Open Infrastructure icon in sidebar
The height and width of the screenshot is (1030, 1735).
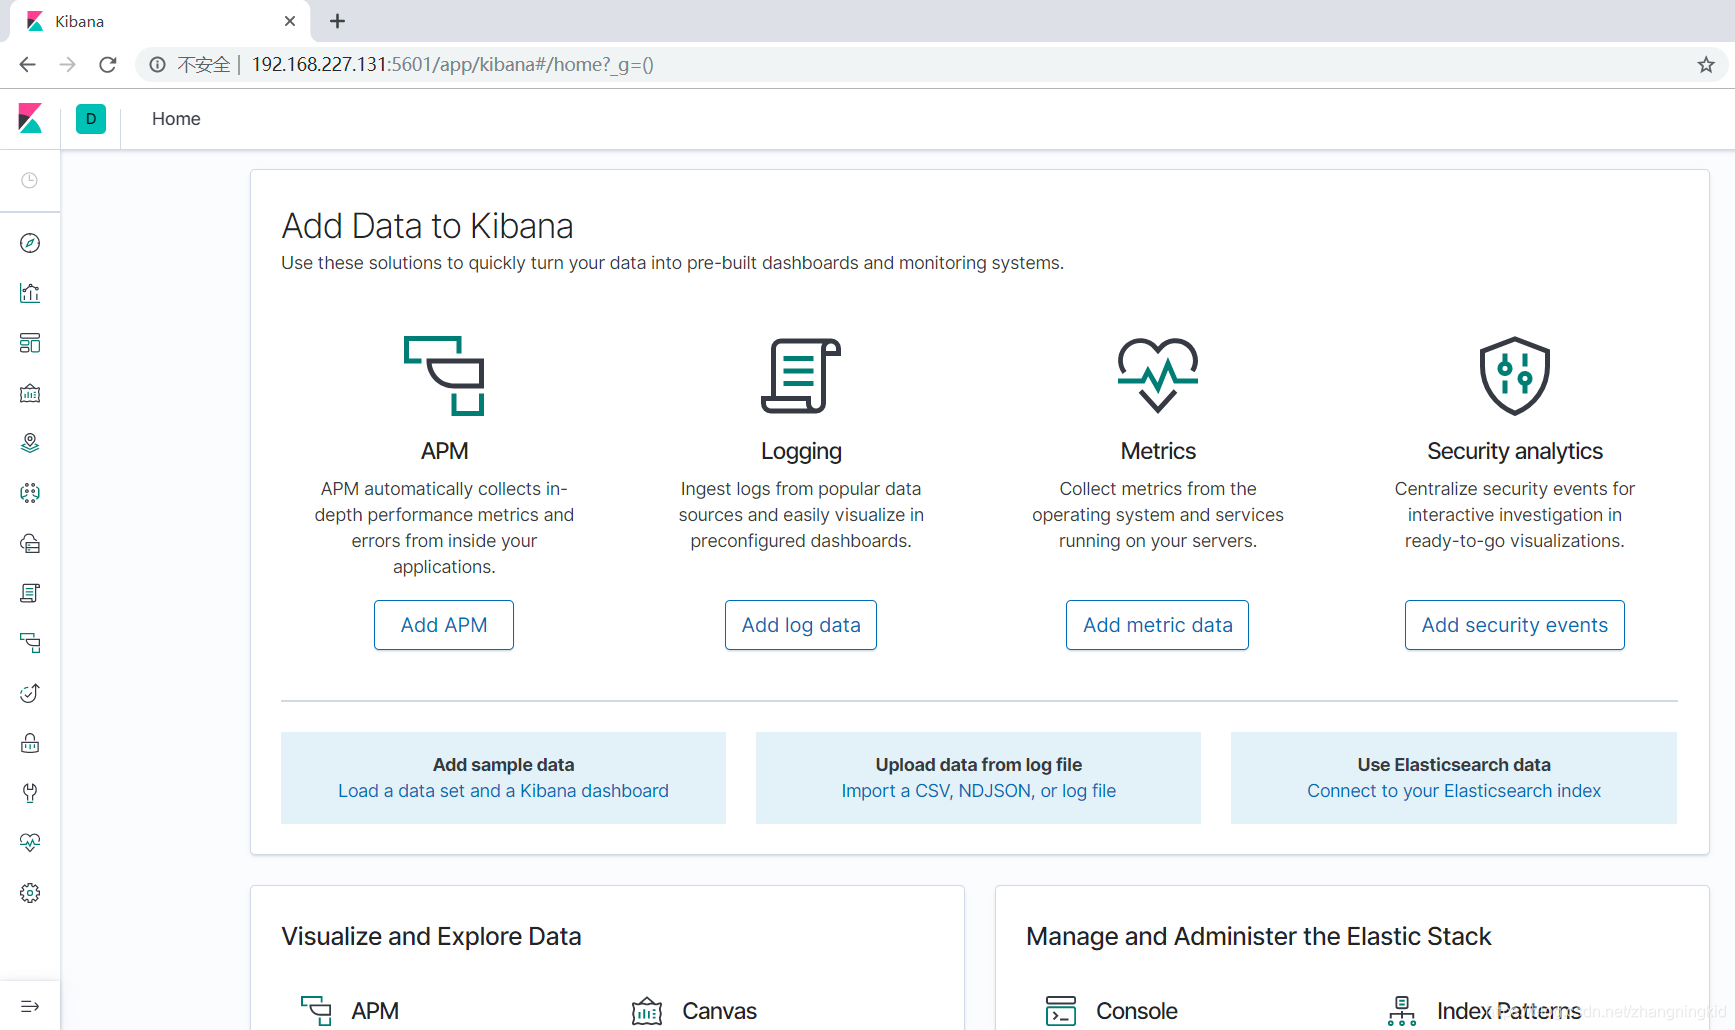(x=30, y=543)
